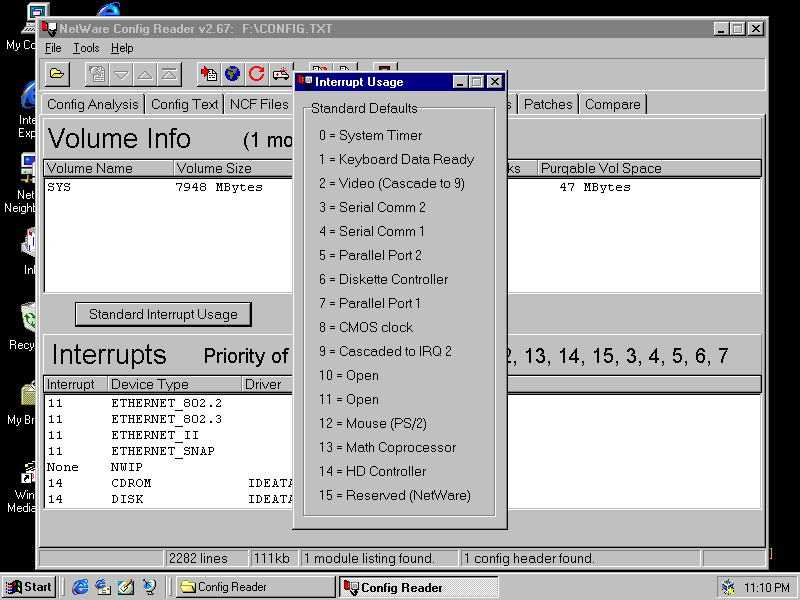
Task: Click the 7948 MBytes volume size value
Action: pos(219,187)
